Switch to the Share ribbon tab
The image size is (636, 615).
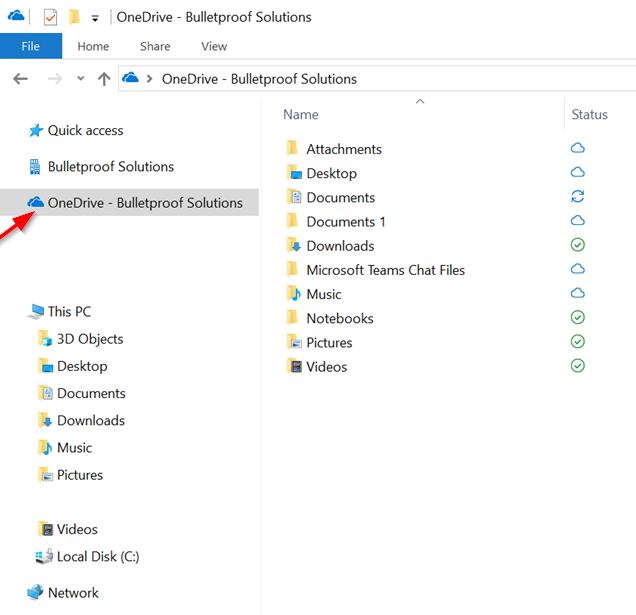(155, 46)
